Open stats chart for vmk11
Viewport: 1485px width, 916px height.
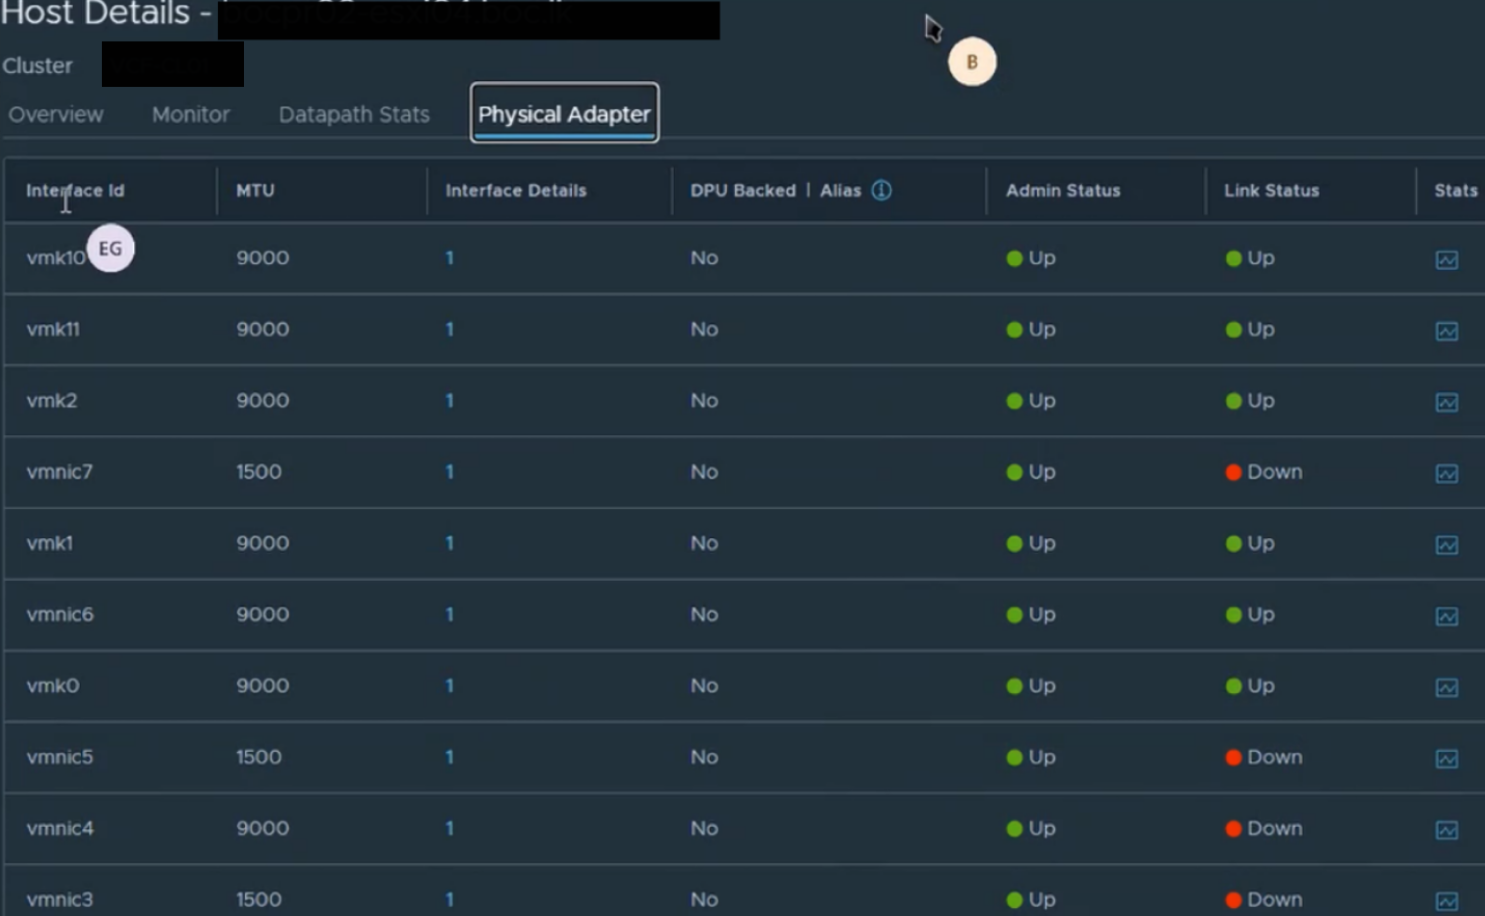click(x=1446, y=331)
